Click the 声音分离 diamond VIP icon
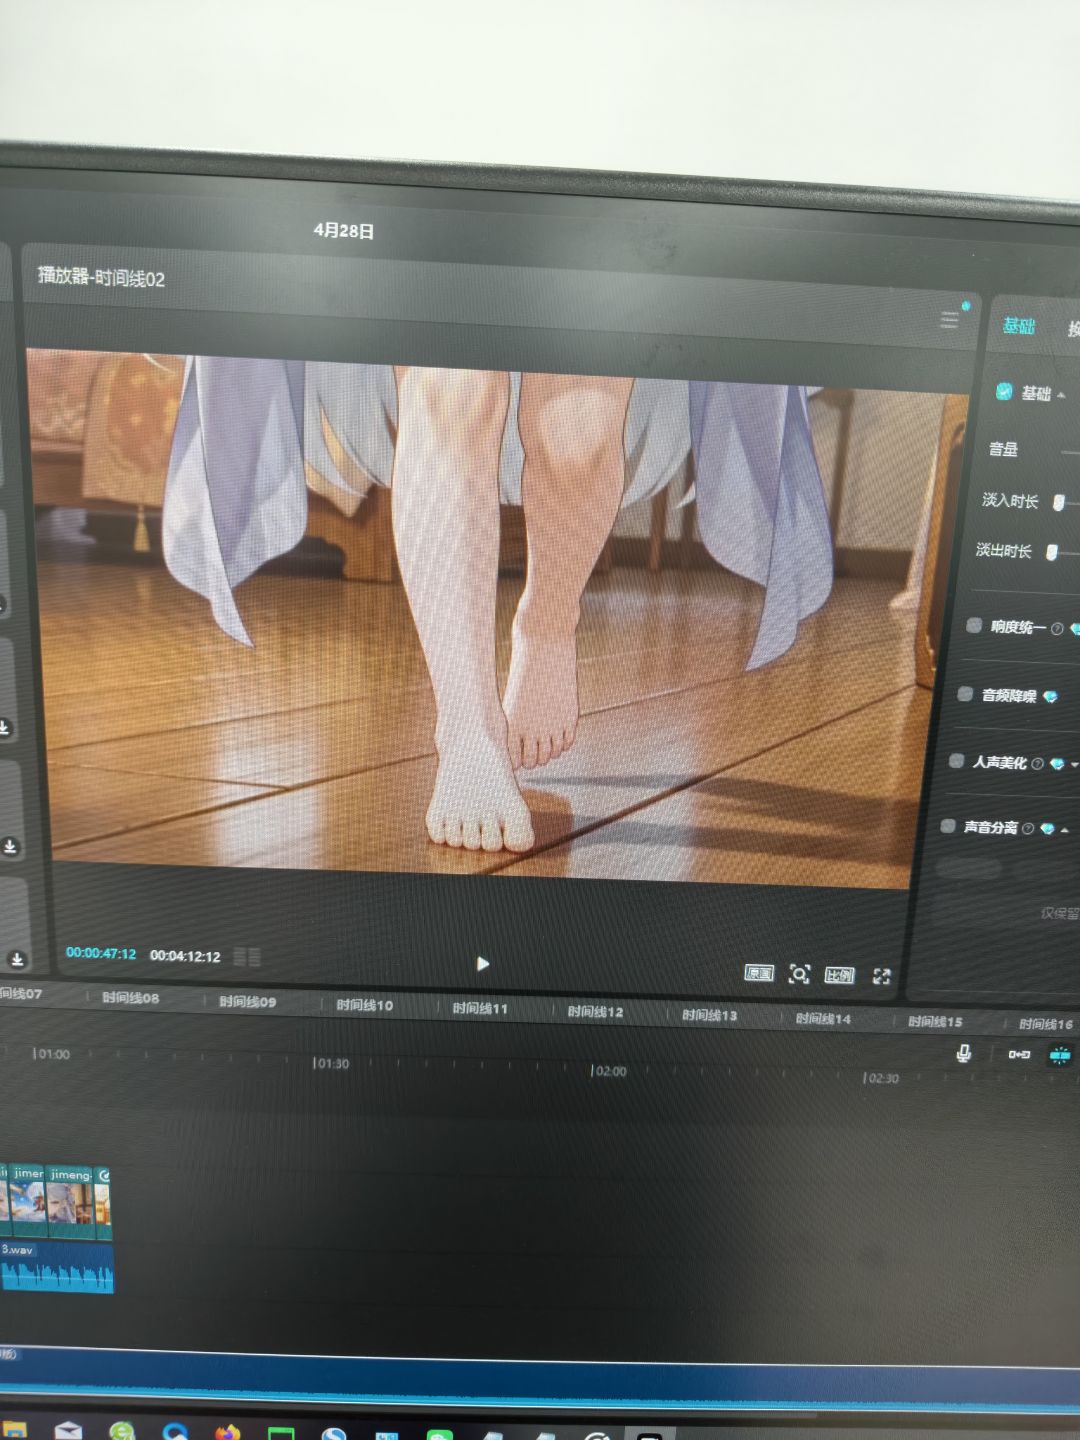Screen dimensions: 1080x1440 1047,829
